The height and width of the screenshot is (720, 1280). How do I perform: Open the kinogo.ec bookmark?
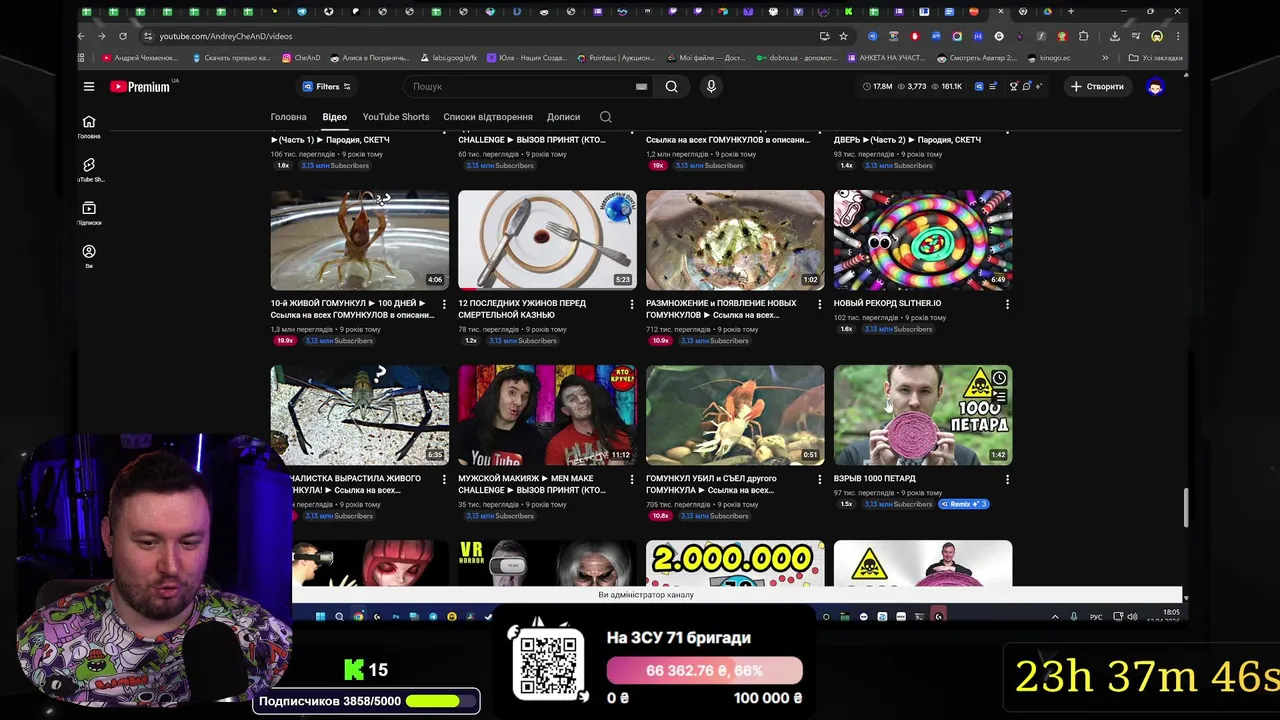point(1048,58)
